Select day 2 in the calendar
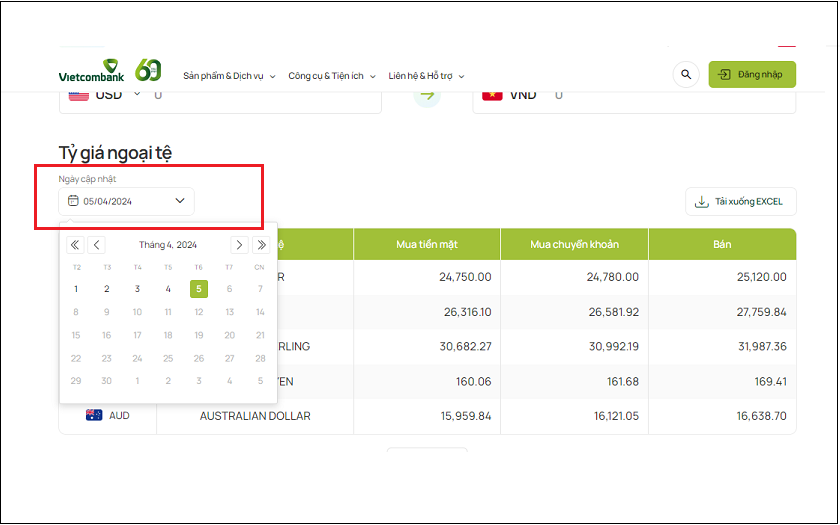 coord(107,289)
